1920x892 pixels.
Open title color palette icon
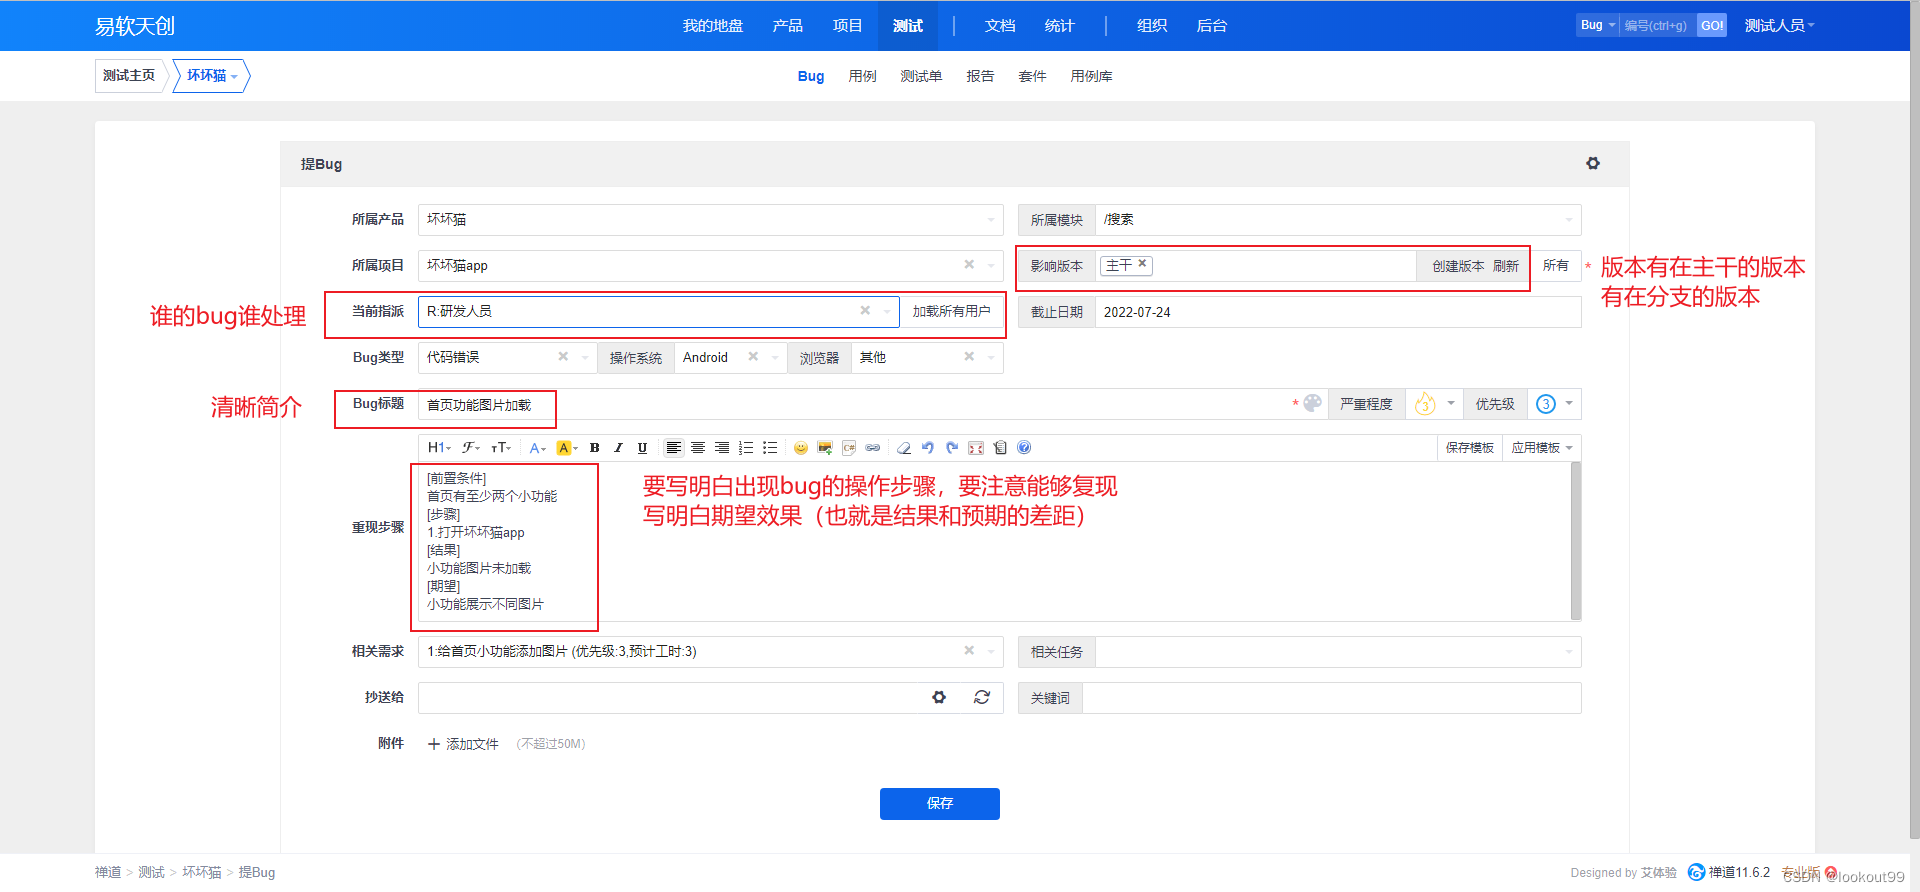coord(1313,403)
